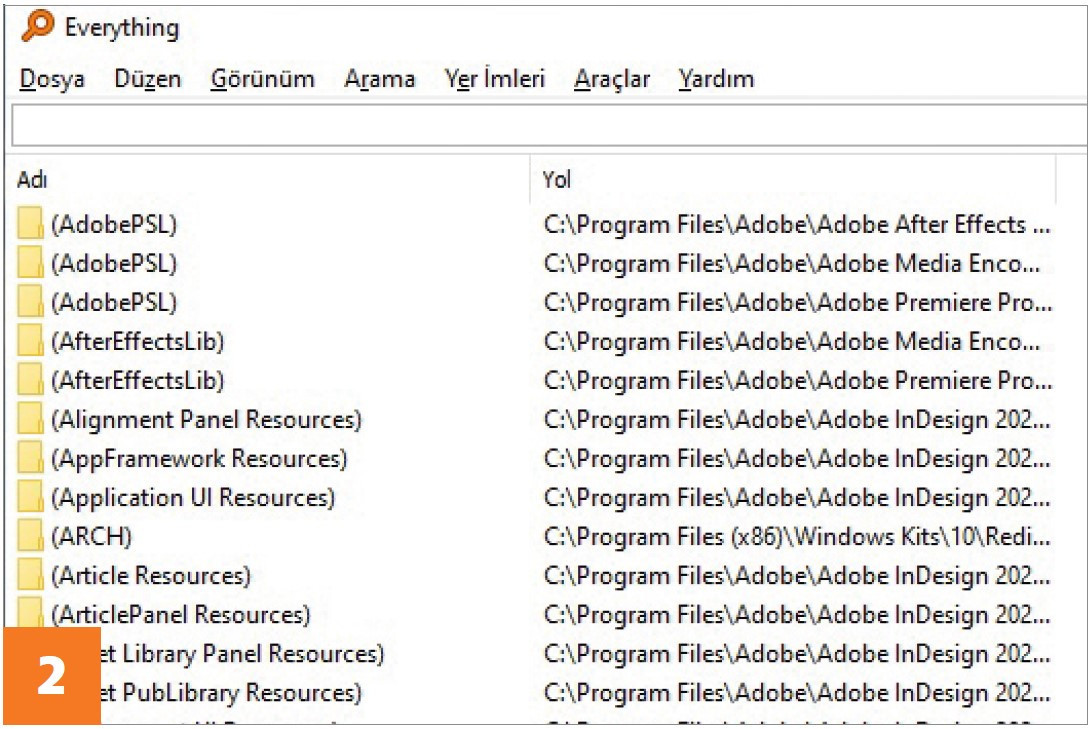This screenshot has height=729, width=1092.
Task: Click InDesign path of (Article Resources)
Action: point(797,575)
